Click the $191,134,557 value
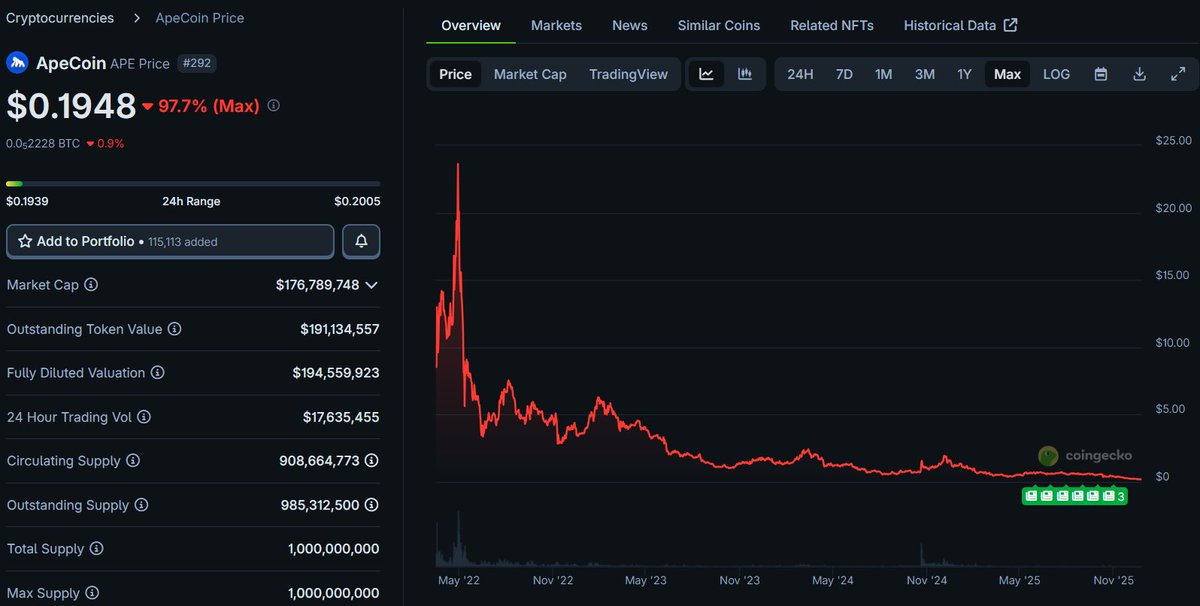1200x606 pixels. (340, 329)
